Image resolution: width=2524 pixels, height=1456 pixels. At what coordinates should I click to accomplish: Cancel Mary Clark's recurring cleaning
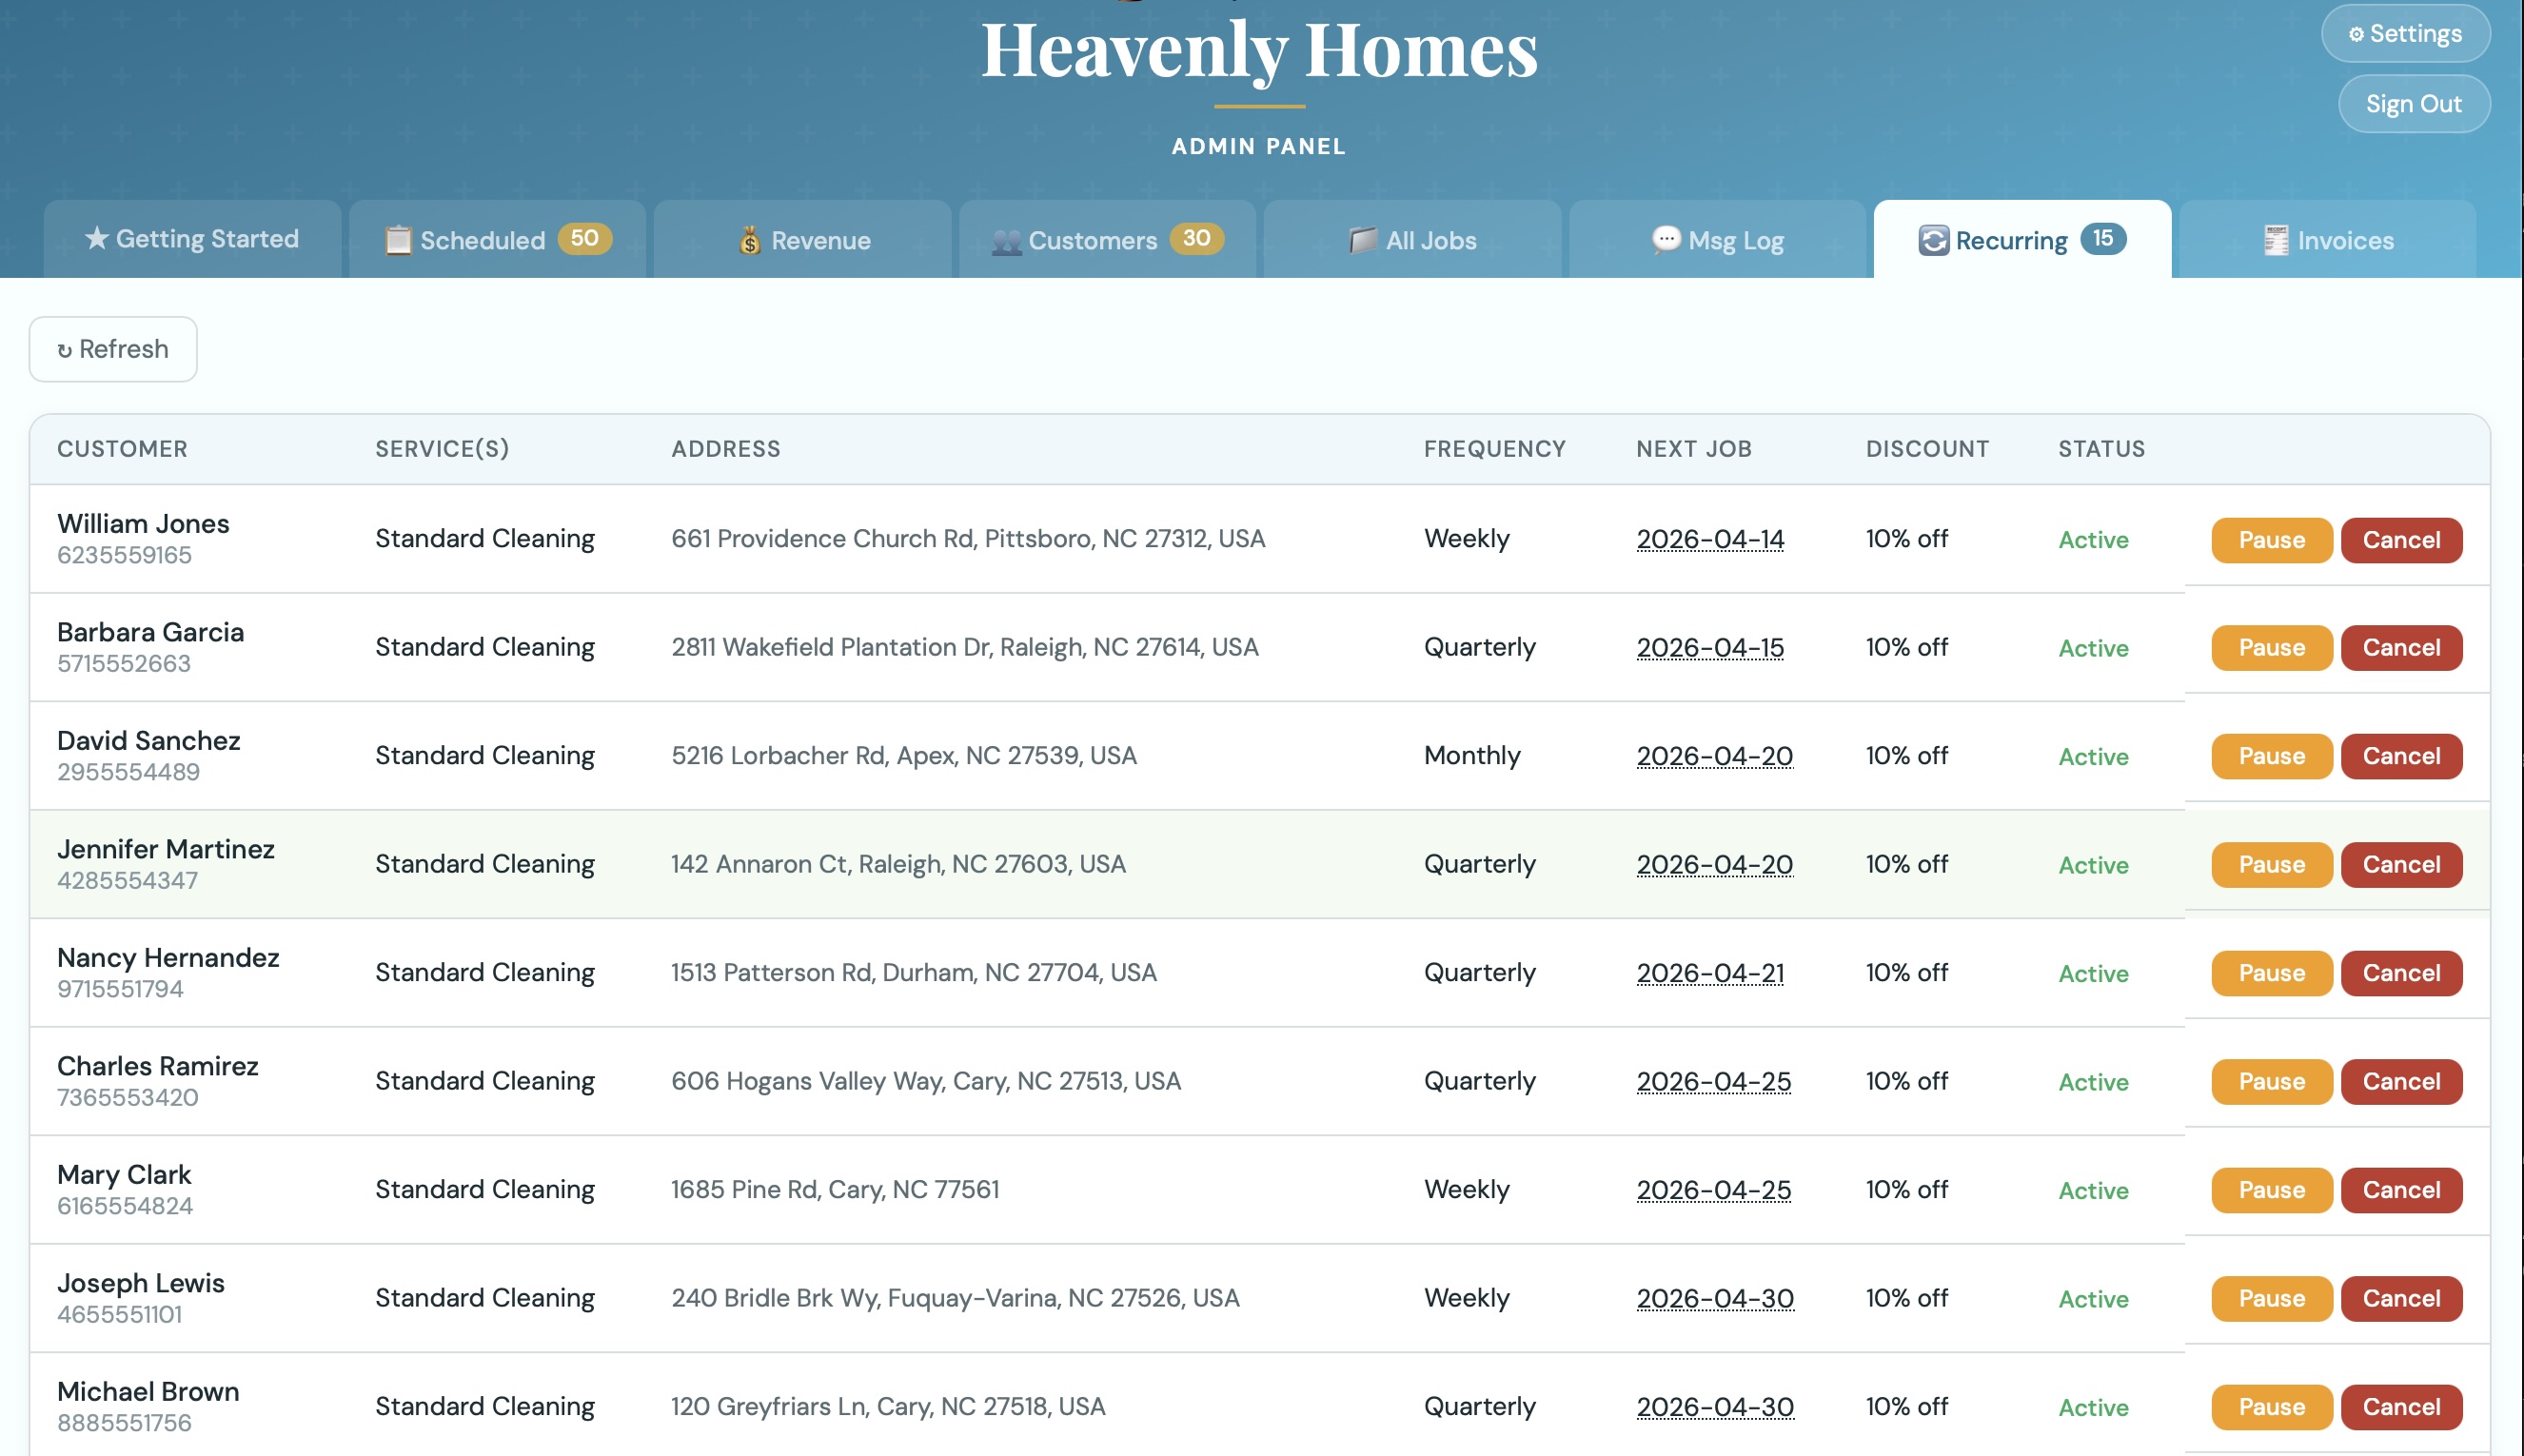click(x=2401, y=1189)
